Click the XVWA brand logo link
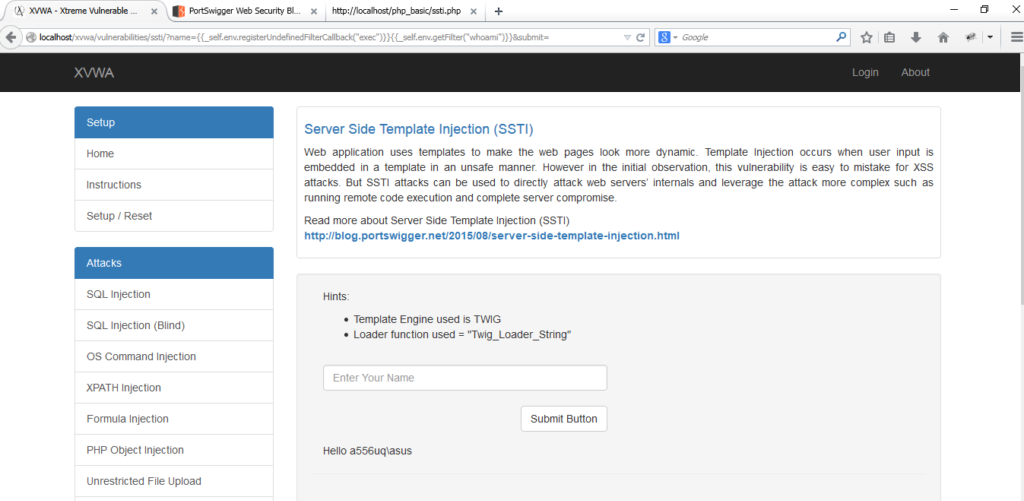This screenshot has width=1024, height=501. [x=94, y=73]
